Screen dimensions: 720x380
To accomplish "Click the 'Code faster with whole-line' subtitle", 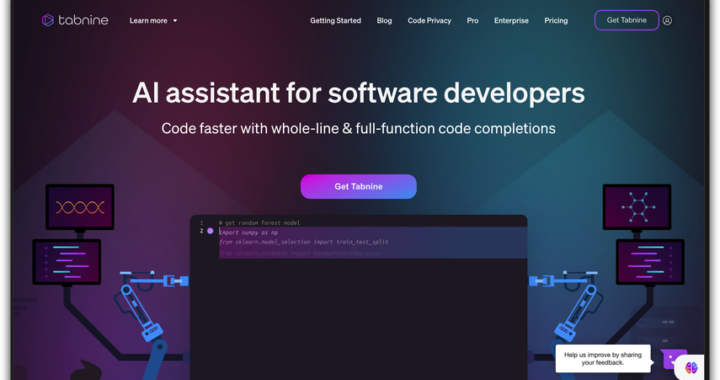I will 359,129.
